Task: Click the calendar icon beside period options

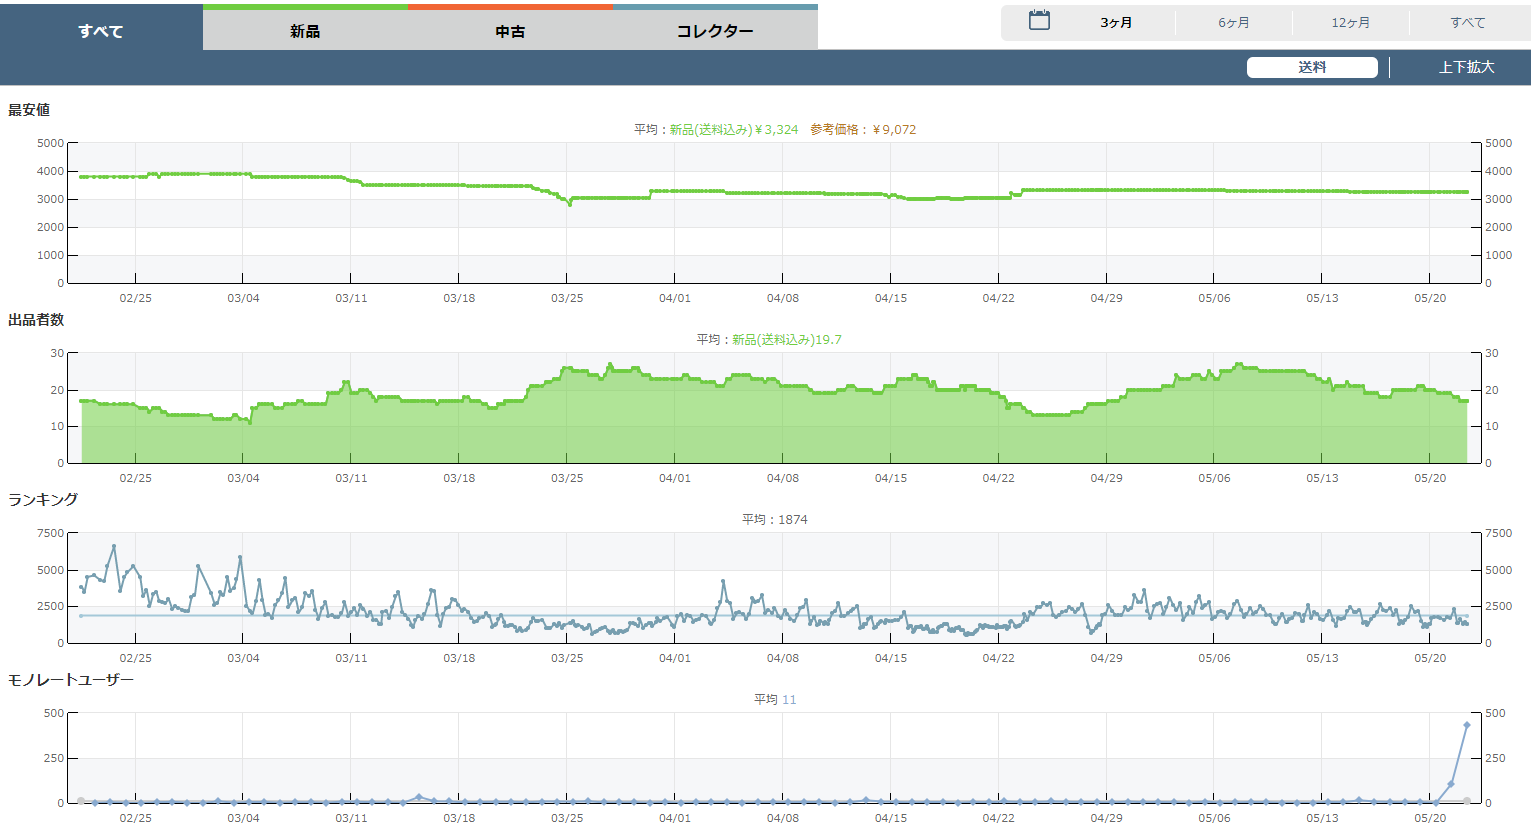Action: coord(1039,21)
